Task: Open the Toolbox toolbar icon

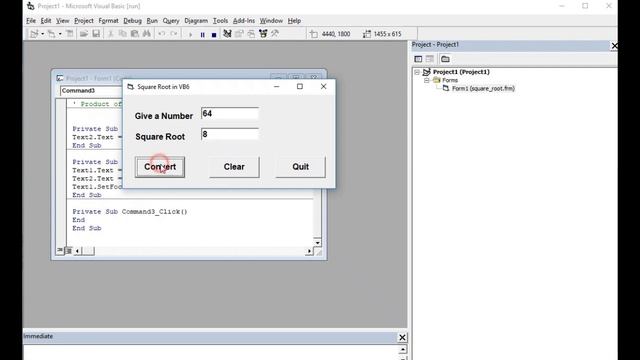Action: 275,34
